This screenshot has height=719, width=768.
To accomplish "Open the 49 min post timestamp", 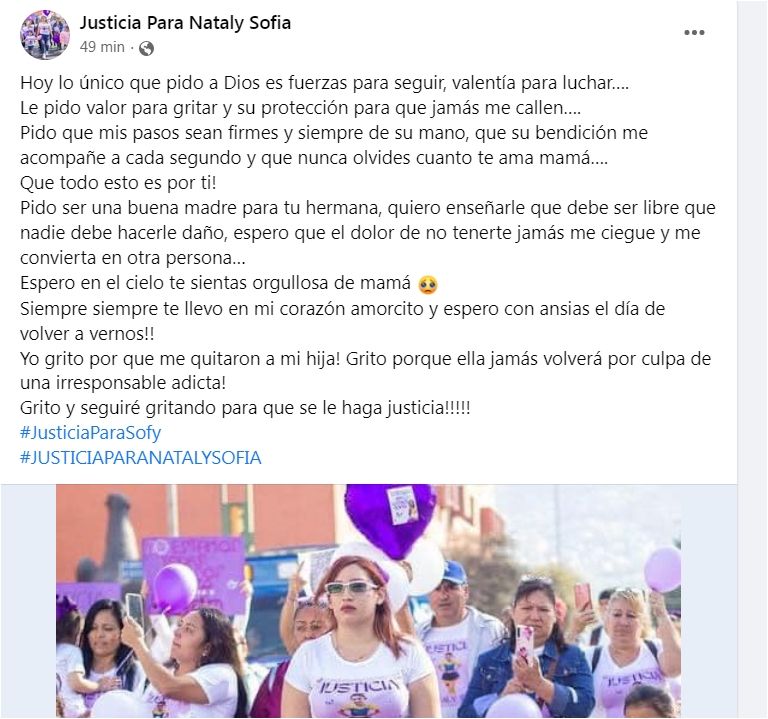I will [102, 47].
